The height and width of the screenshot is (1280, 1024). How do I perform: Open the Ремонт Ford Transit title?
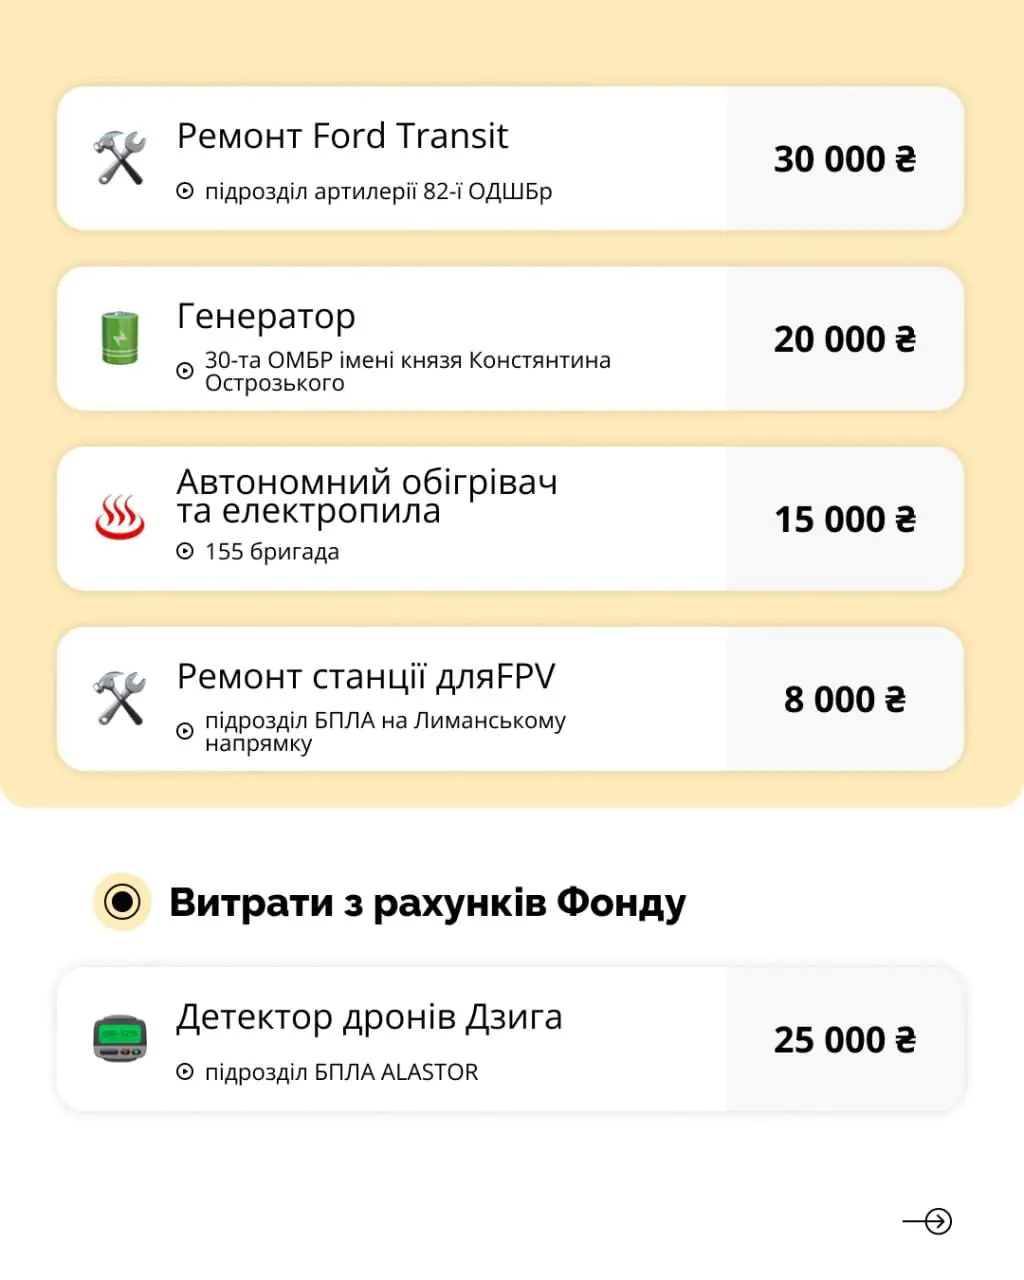tap(342, 136)
